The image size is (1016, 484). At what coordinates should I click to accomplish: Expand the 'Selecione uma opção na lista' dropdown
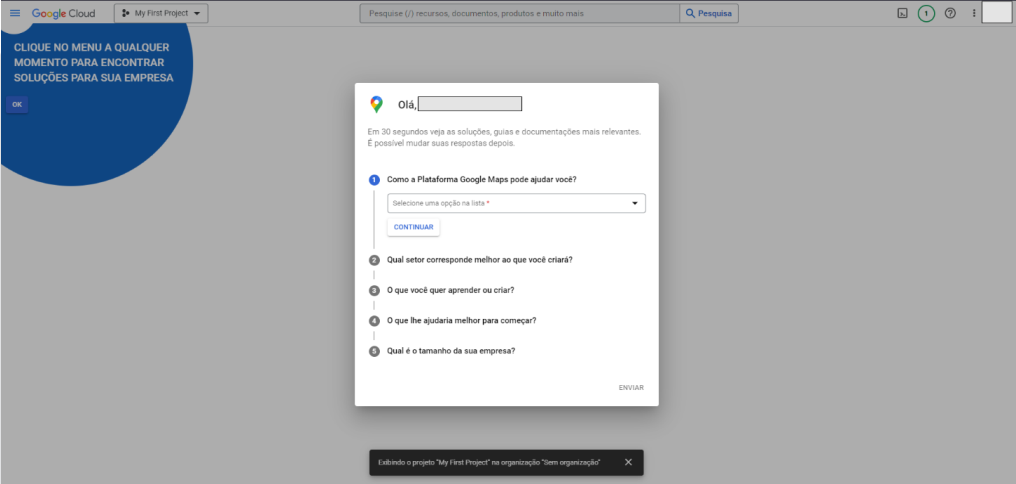click(x=516, y=203)
